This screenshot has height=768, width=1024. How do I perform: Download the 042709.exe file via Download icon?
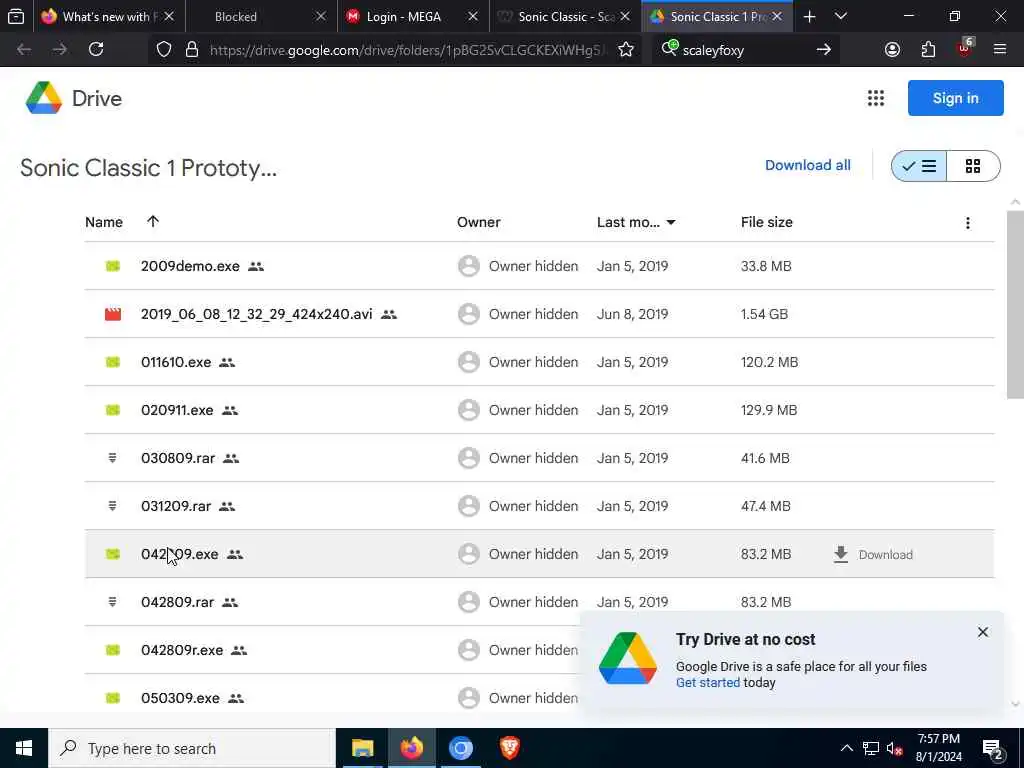(x=841, y=554)
